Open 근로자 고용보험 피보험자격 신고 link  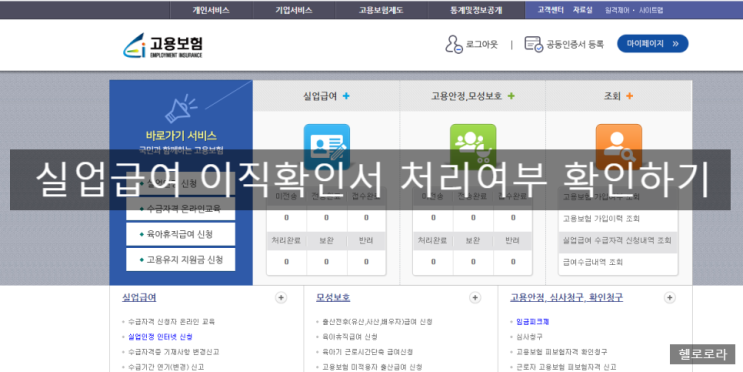coord(566,367)
